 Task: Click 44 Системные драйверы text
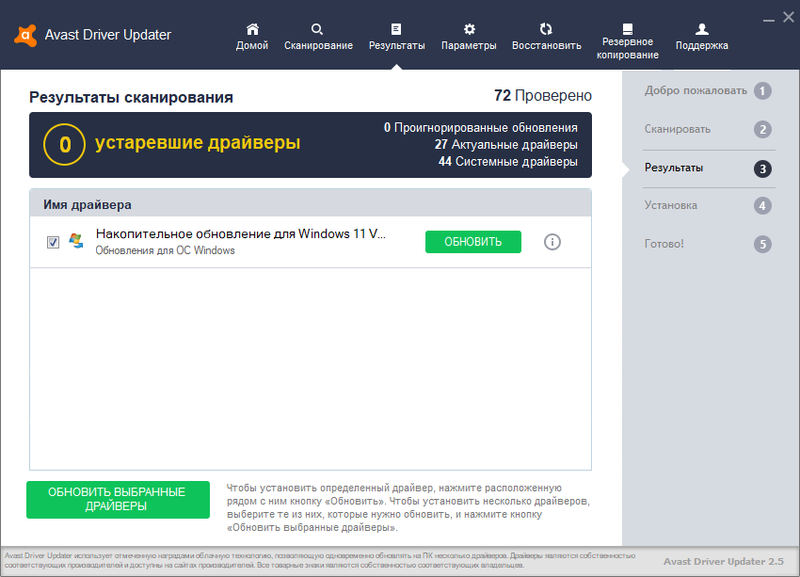(508, 162)
